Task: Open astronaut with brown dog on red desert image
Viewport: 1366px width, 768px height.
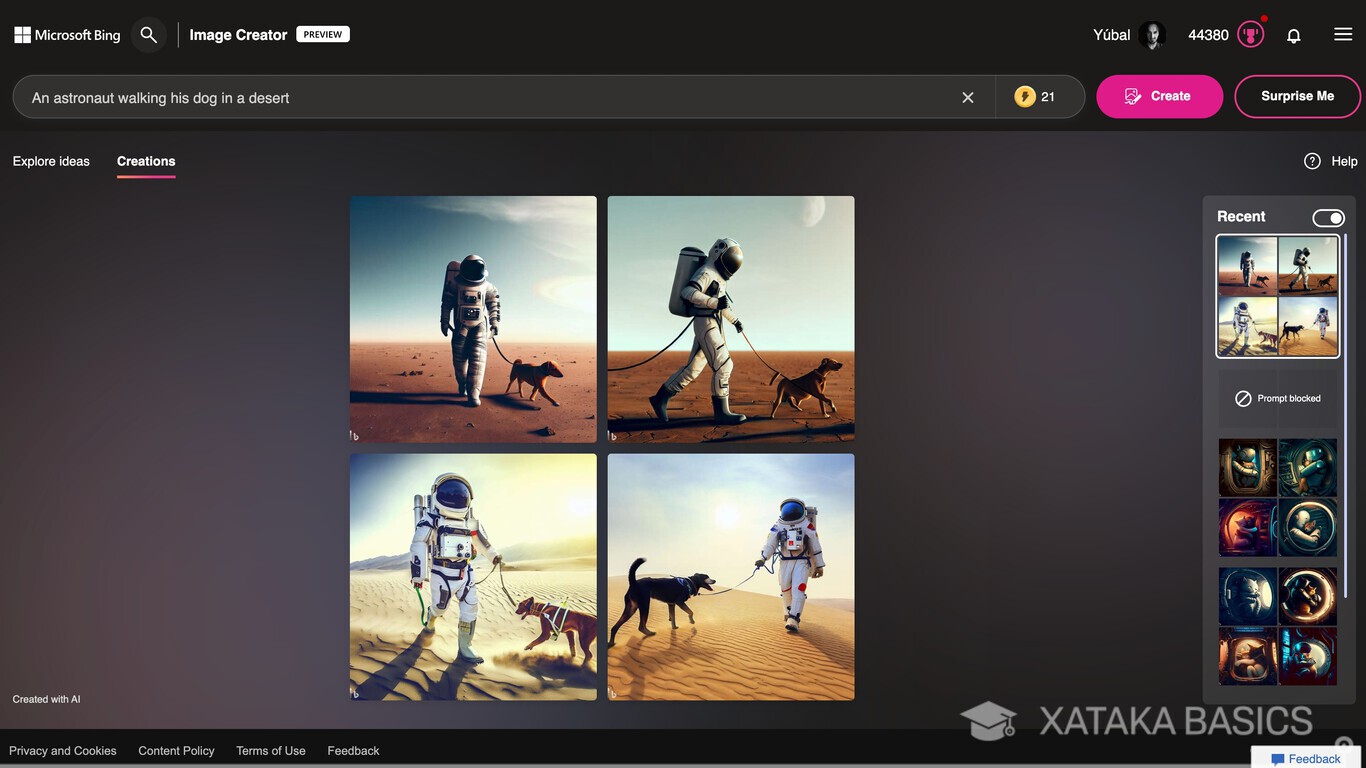Action: coord(473,319)
